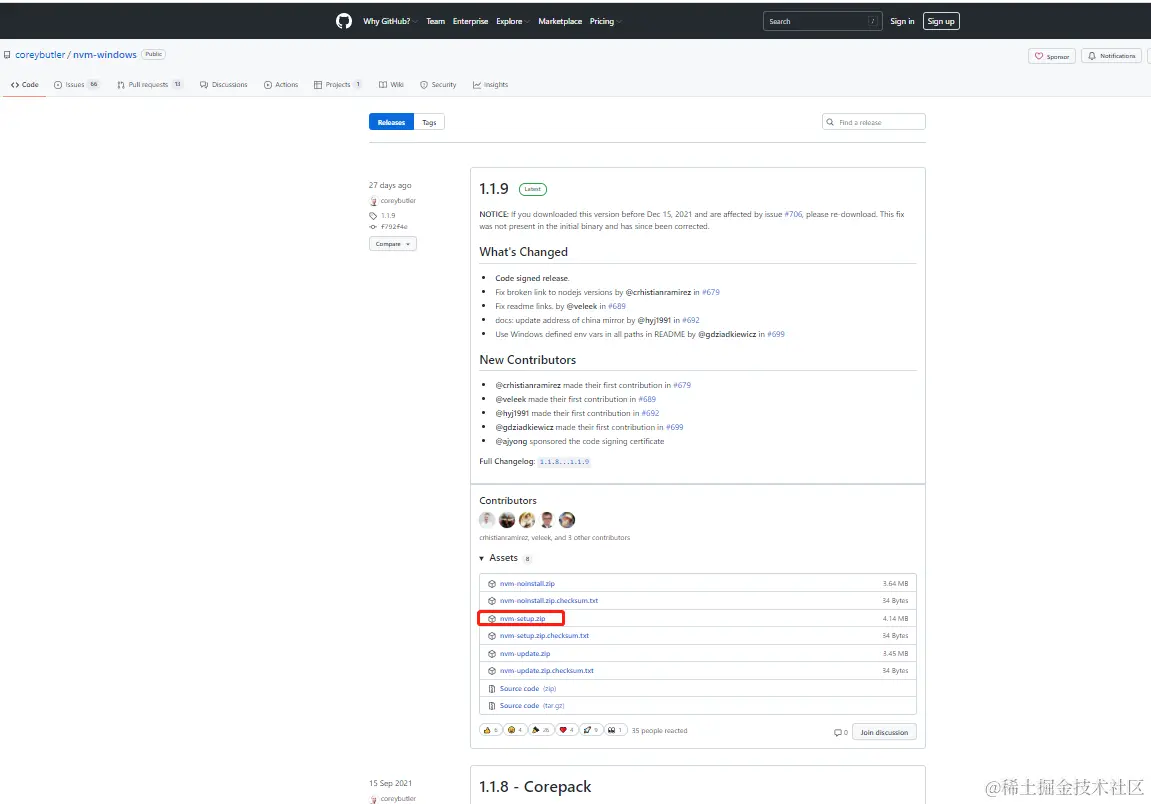Viewport: 1151px width, 804px height.
Task: Open Marketplace from the top navigation
Action: click(560, 21)
